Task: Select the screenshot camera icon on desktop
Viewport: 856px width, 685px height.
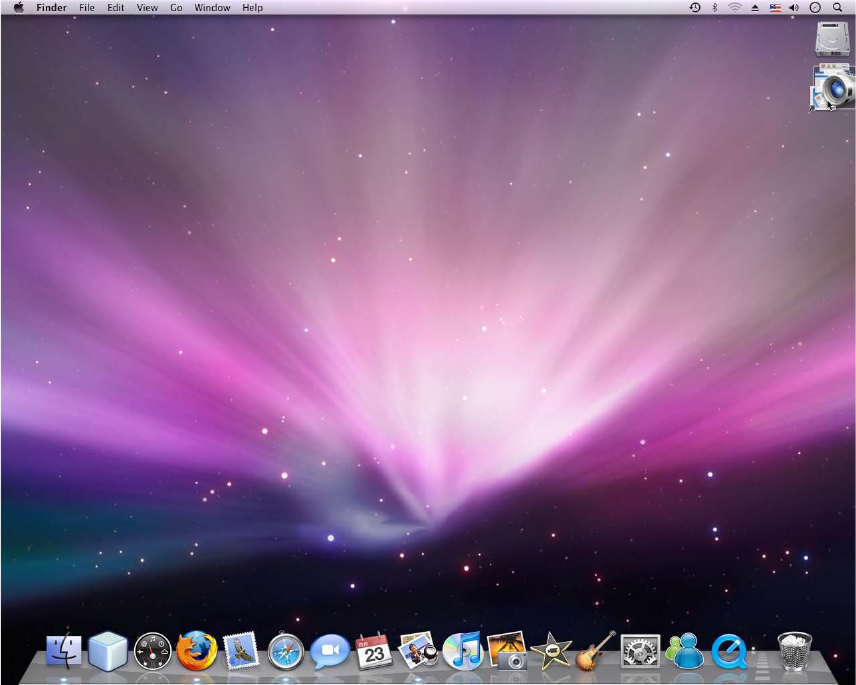Action: point(832,87)
